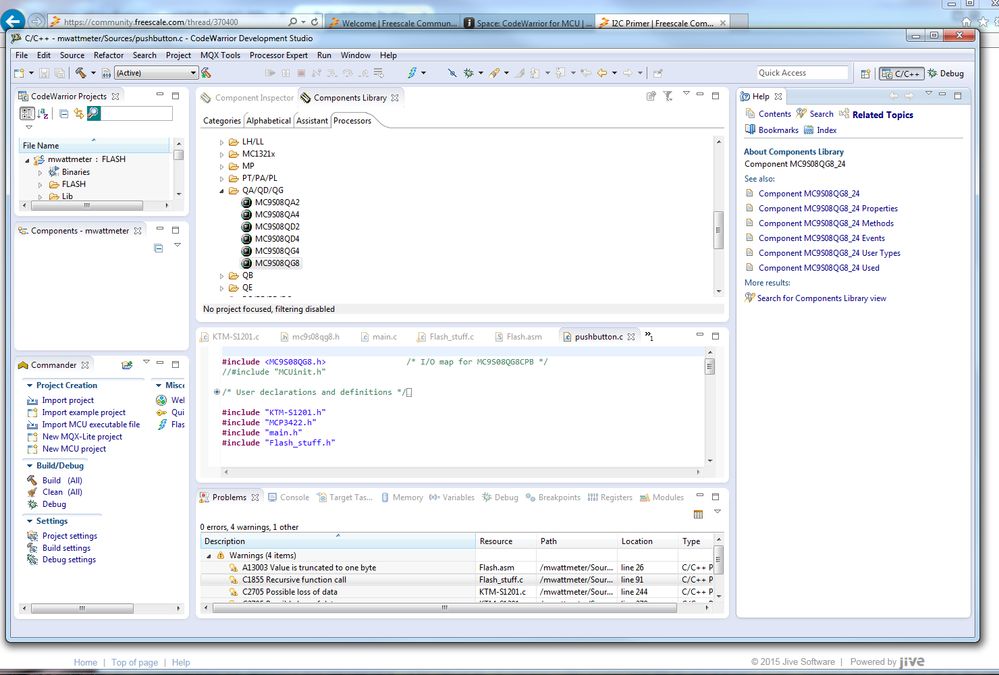
Task: Switch to the Alphabetical tab
Action: 268,121
